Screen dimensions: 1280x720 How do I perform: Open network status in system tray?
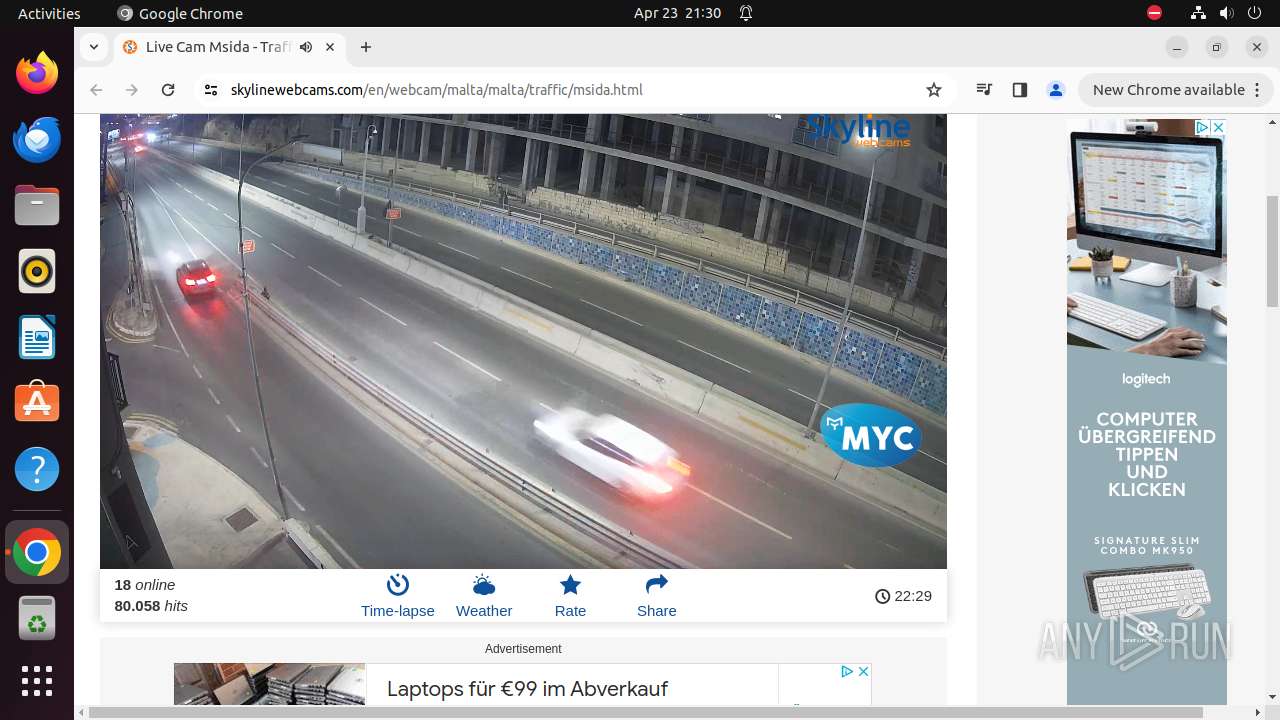(1199, 13)
